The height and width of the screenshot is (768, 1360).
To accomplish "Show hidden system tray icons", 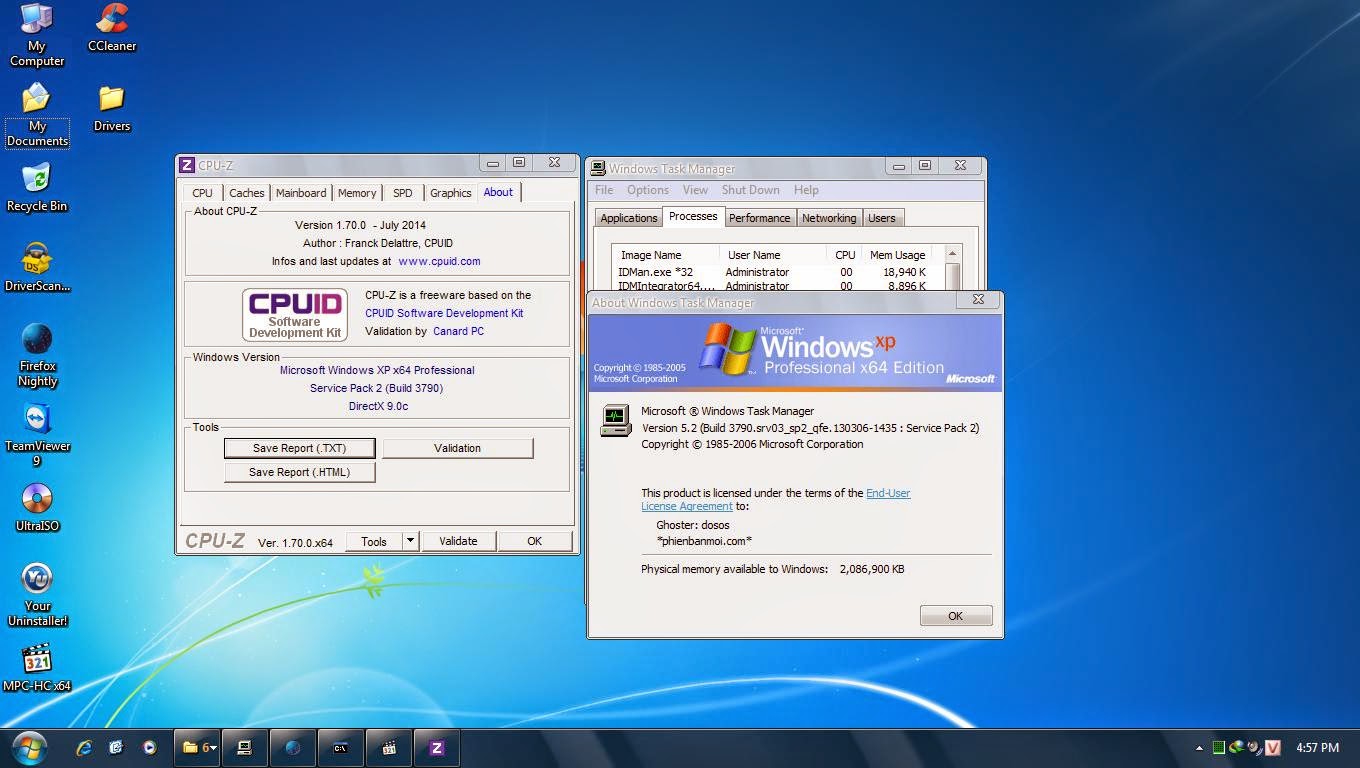I will coord(1199,748).
